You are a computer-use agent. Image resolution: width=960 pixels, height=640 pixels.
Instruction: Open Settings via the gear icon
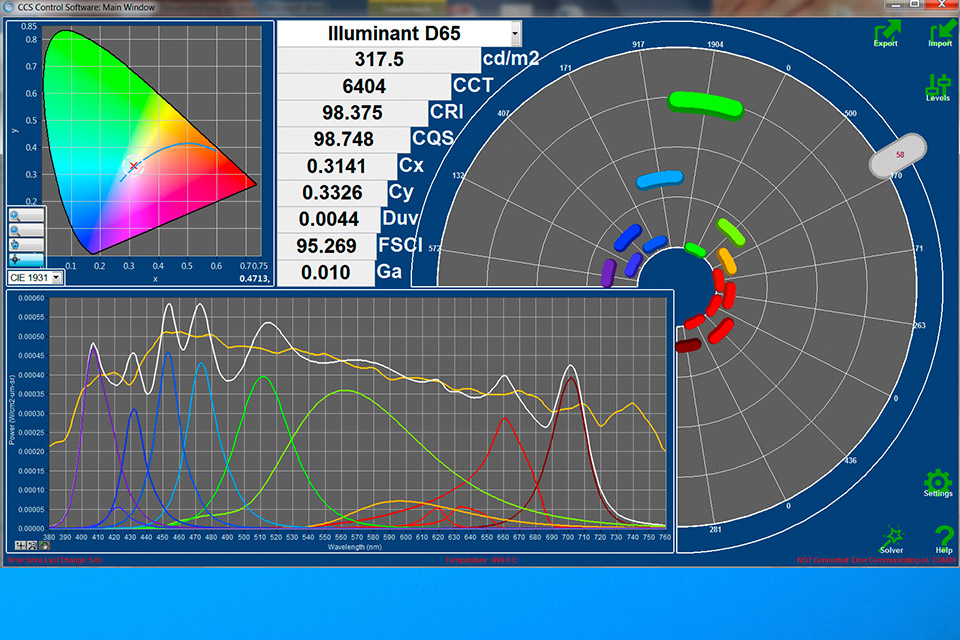click(x=938, y=481)
